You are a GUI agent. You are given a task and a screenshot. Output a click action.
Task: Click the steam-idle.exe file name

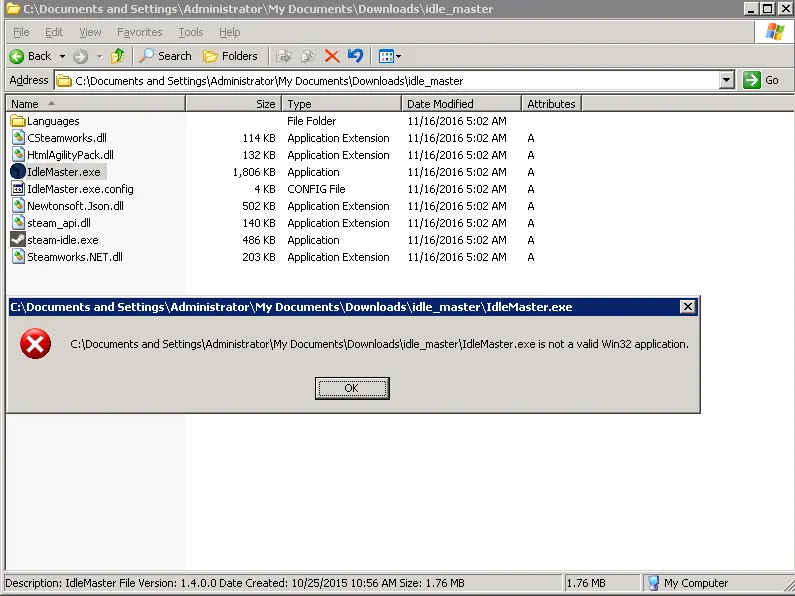click(x=63, y=240)
